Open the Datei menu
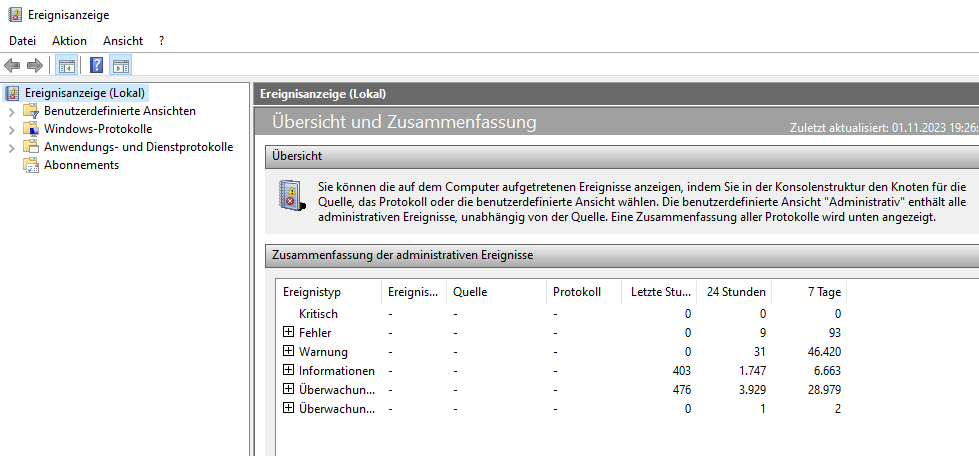Image resolution: width=979 pixels, height=456 pixels. [x=22, y=41]
